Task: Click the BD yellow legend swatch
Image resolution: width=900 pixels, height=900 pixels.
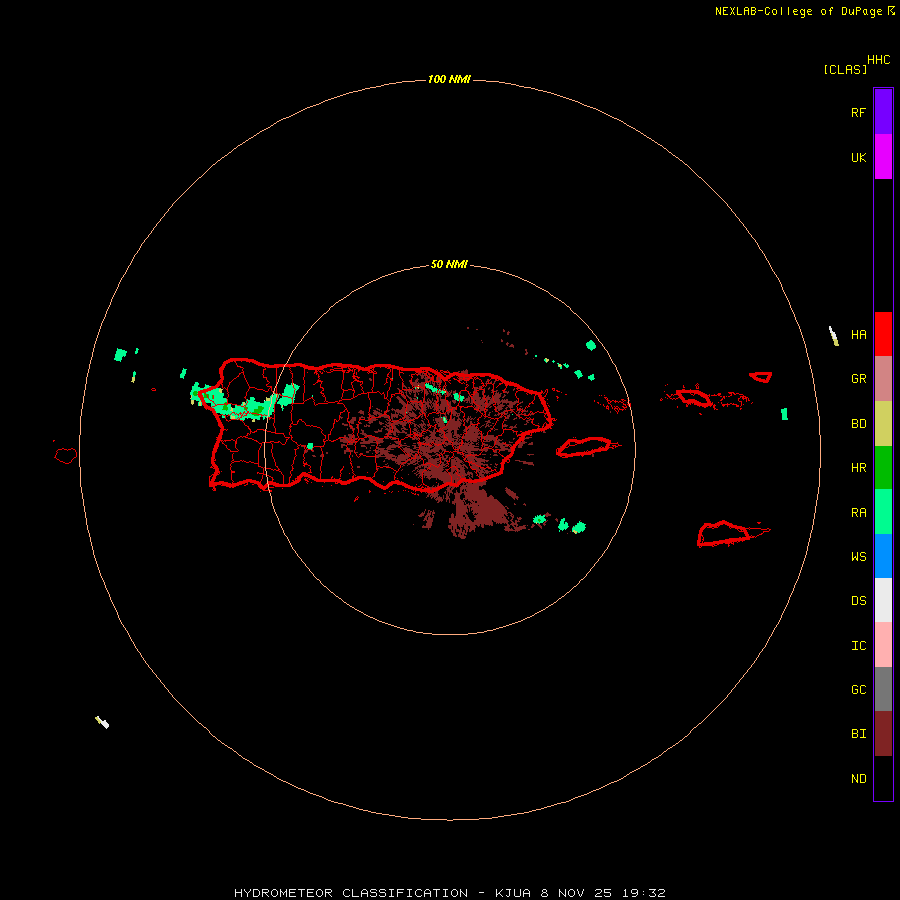Action: click(883, 424)
